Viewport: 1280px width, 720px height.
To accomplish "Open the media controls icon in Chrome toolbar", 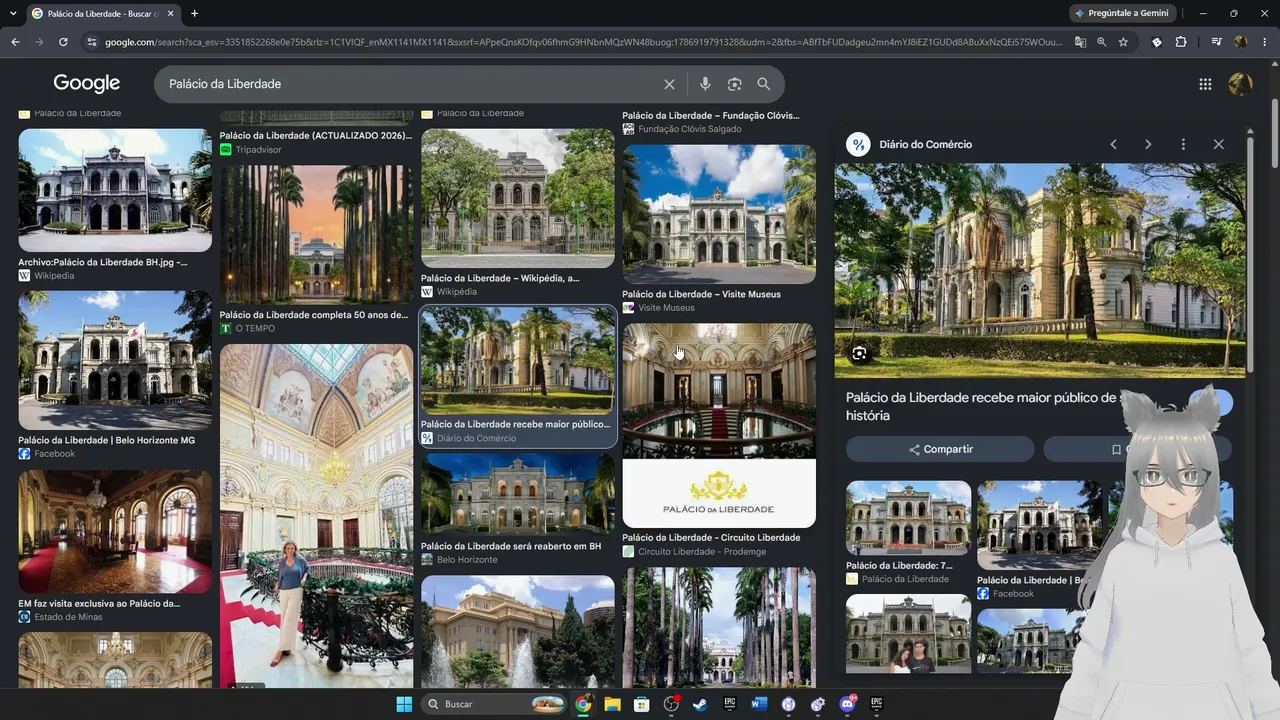I will click(1216, 42).
